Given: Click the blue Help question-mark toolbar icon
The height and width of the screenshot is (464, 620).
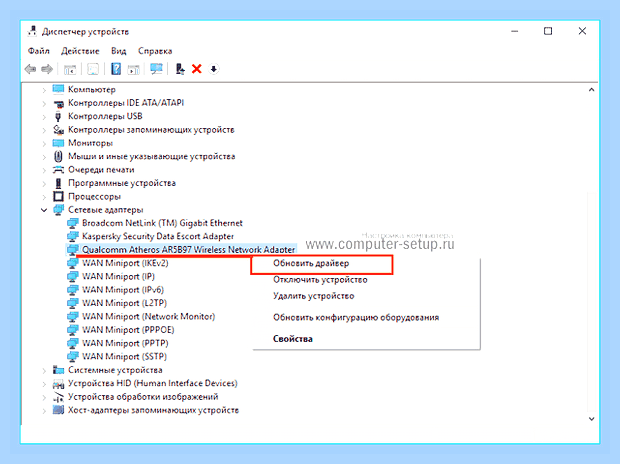Looking at the screenshot, I should pos(116,69).
